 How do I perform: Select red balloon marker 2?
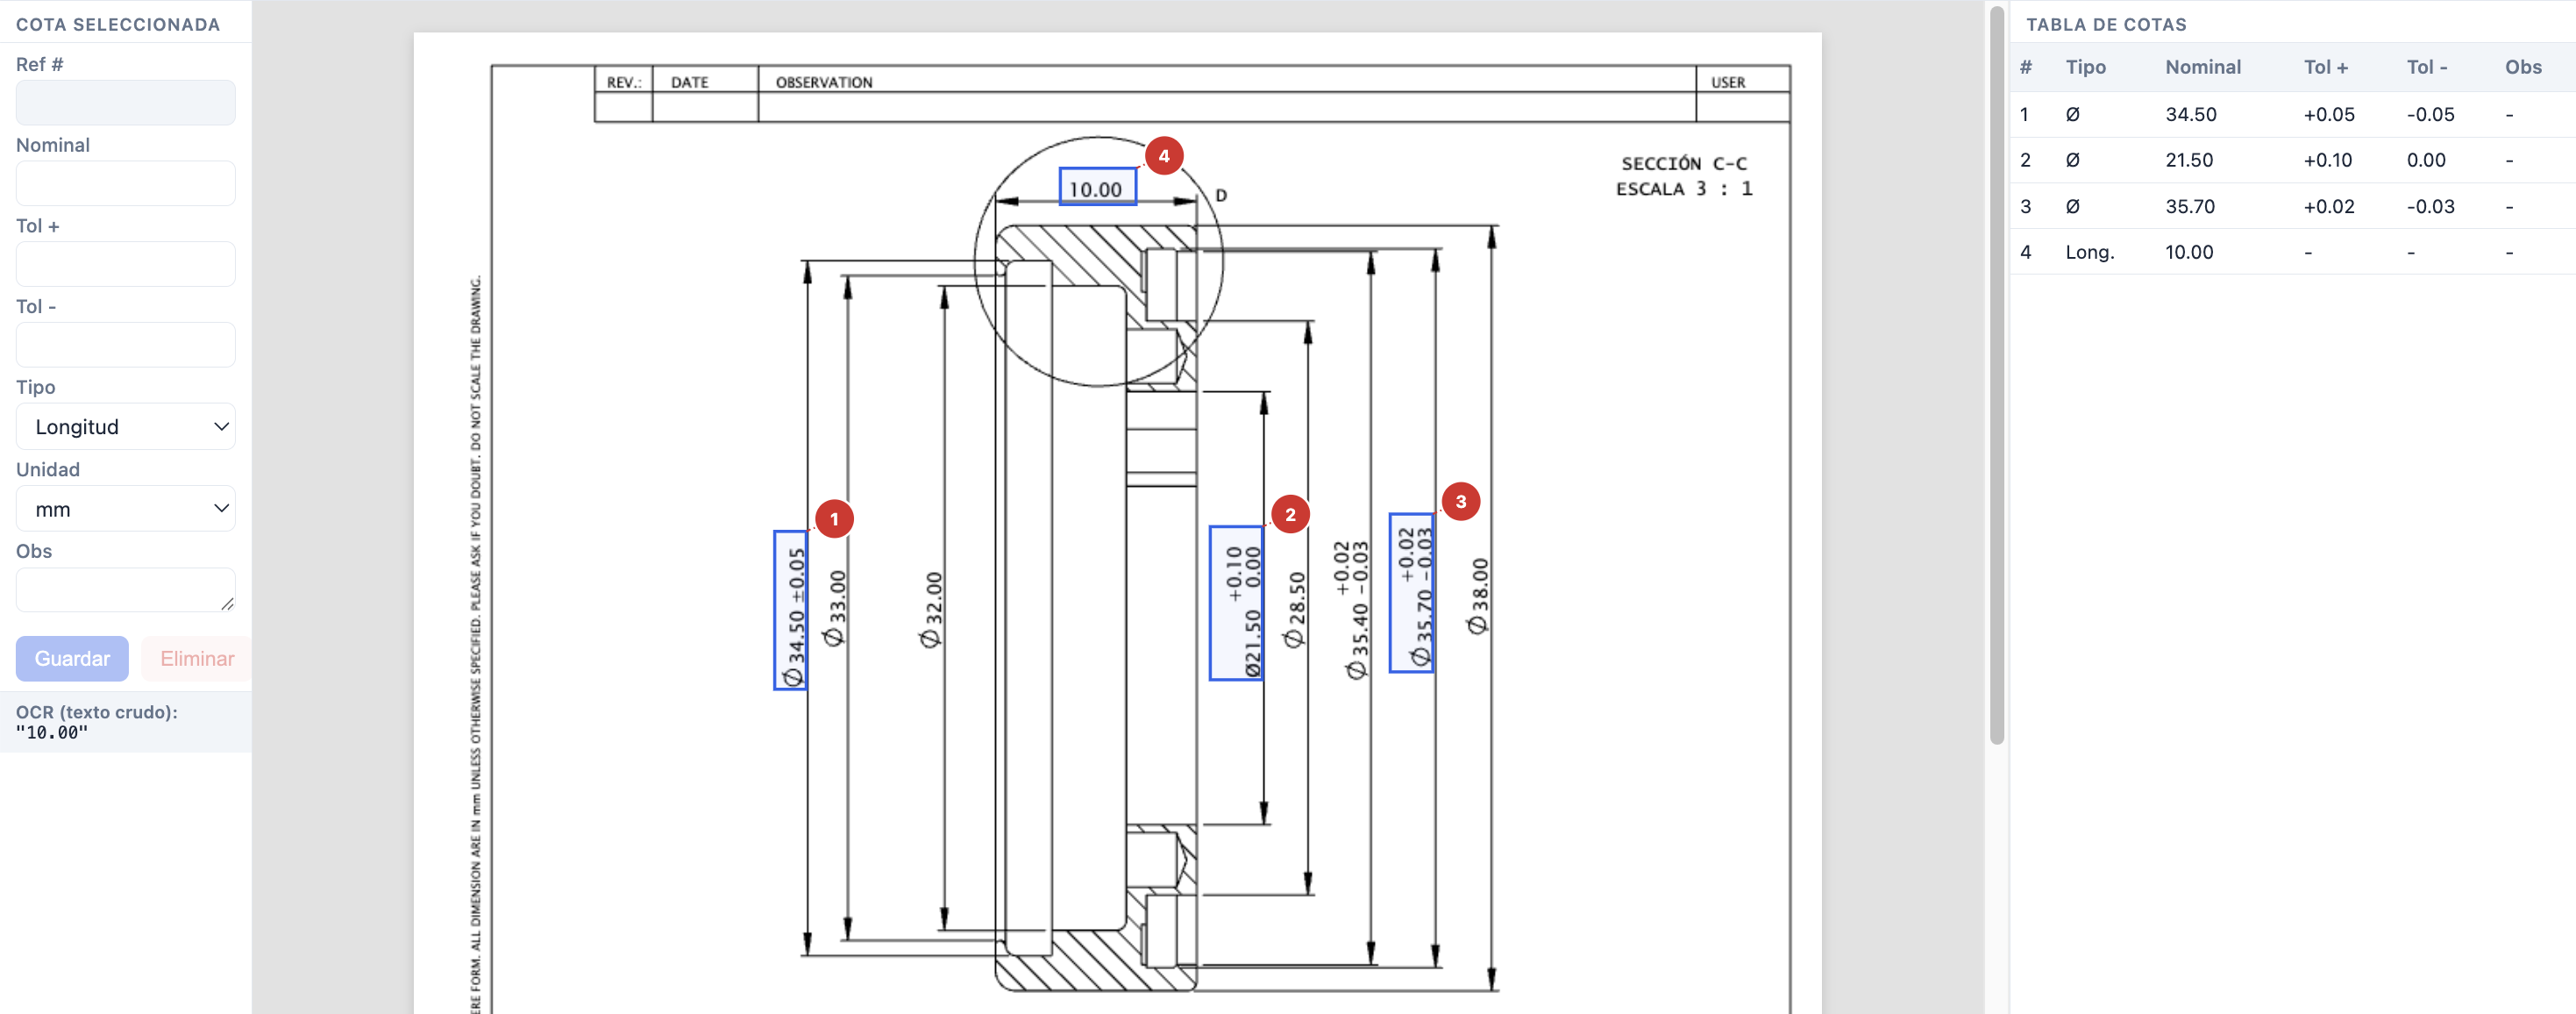click(x=1290, y=514)
